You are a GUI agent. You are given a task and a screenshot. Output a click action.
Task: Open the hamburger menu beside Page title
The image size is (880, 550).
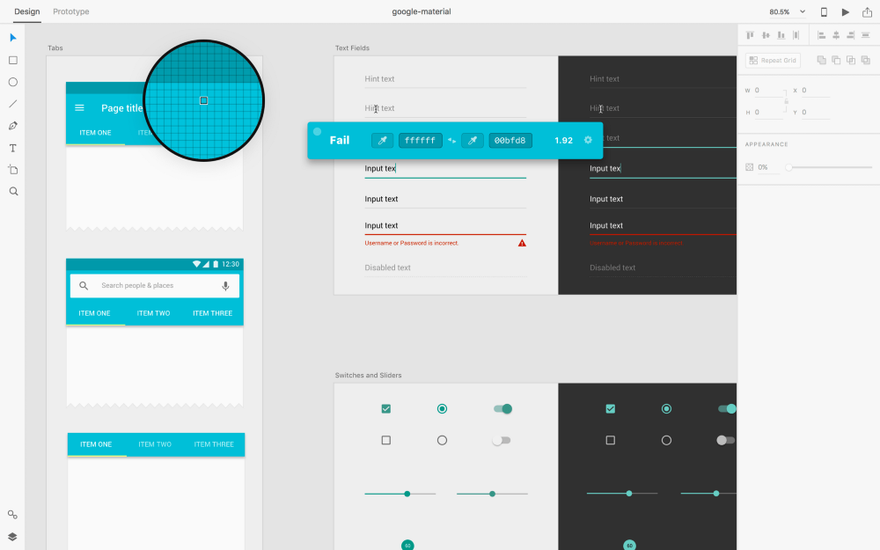pyautogui.click(x=80, y=108)
